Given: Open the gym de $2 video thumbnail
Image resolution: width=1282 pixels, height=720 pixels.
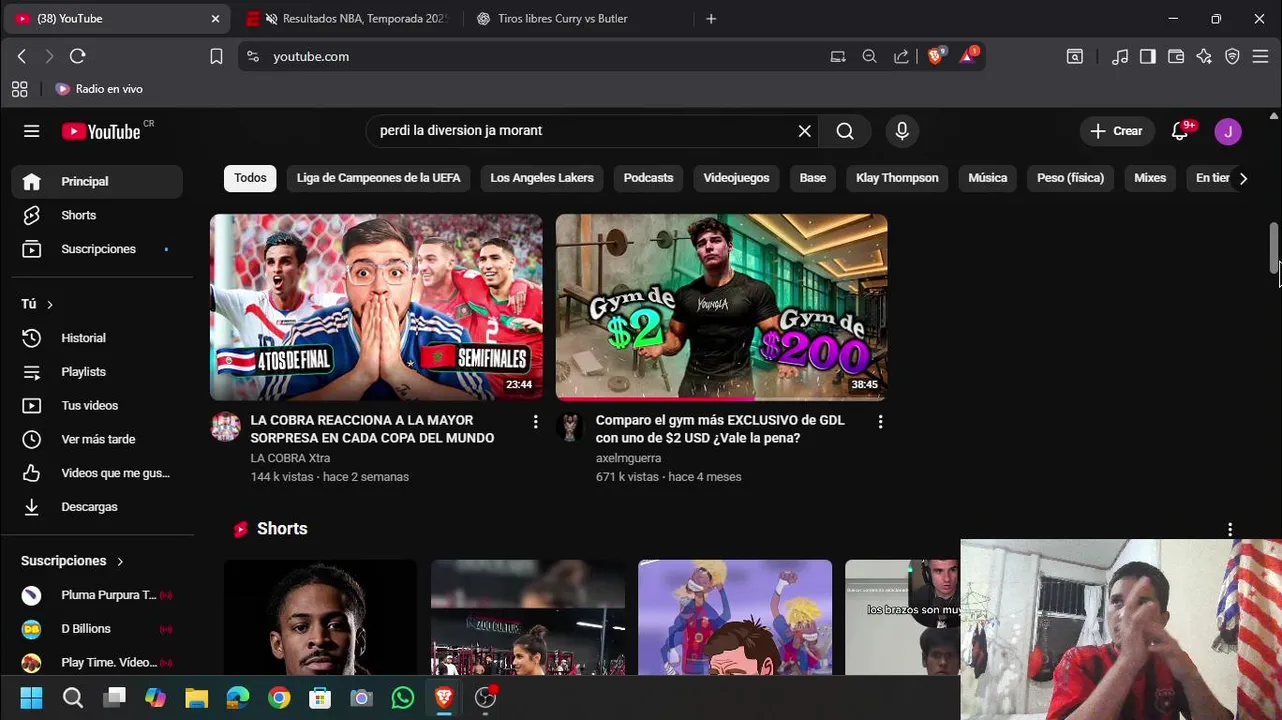Looking at the screenshot, I should pos(721,307).
